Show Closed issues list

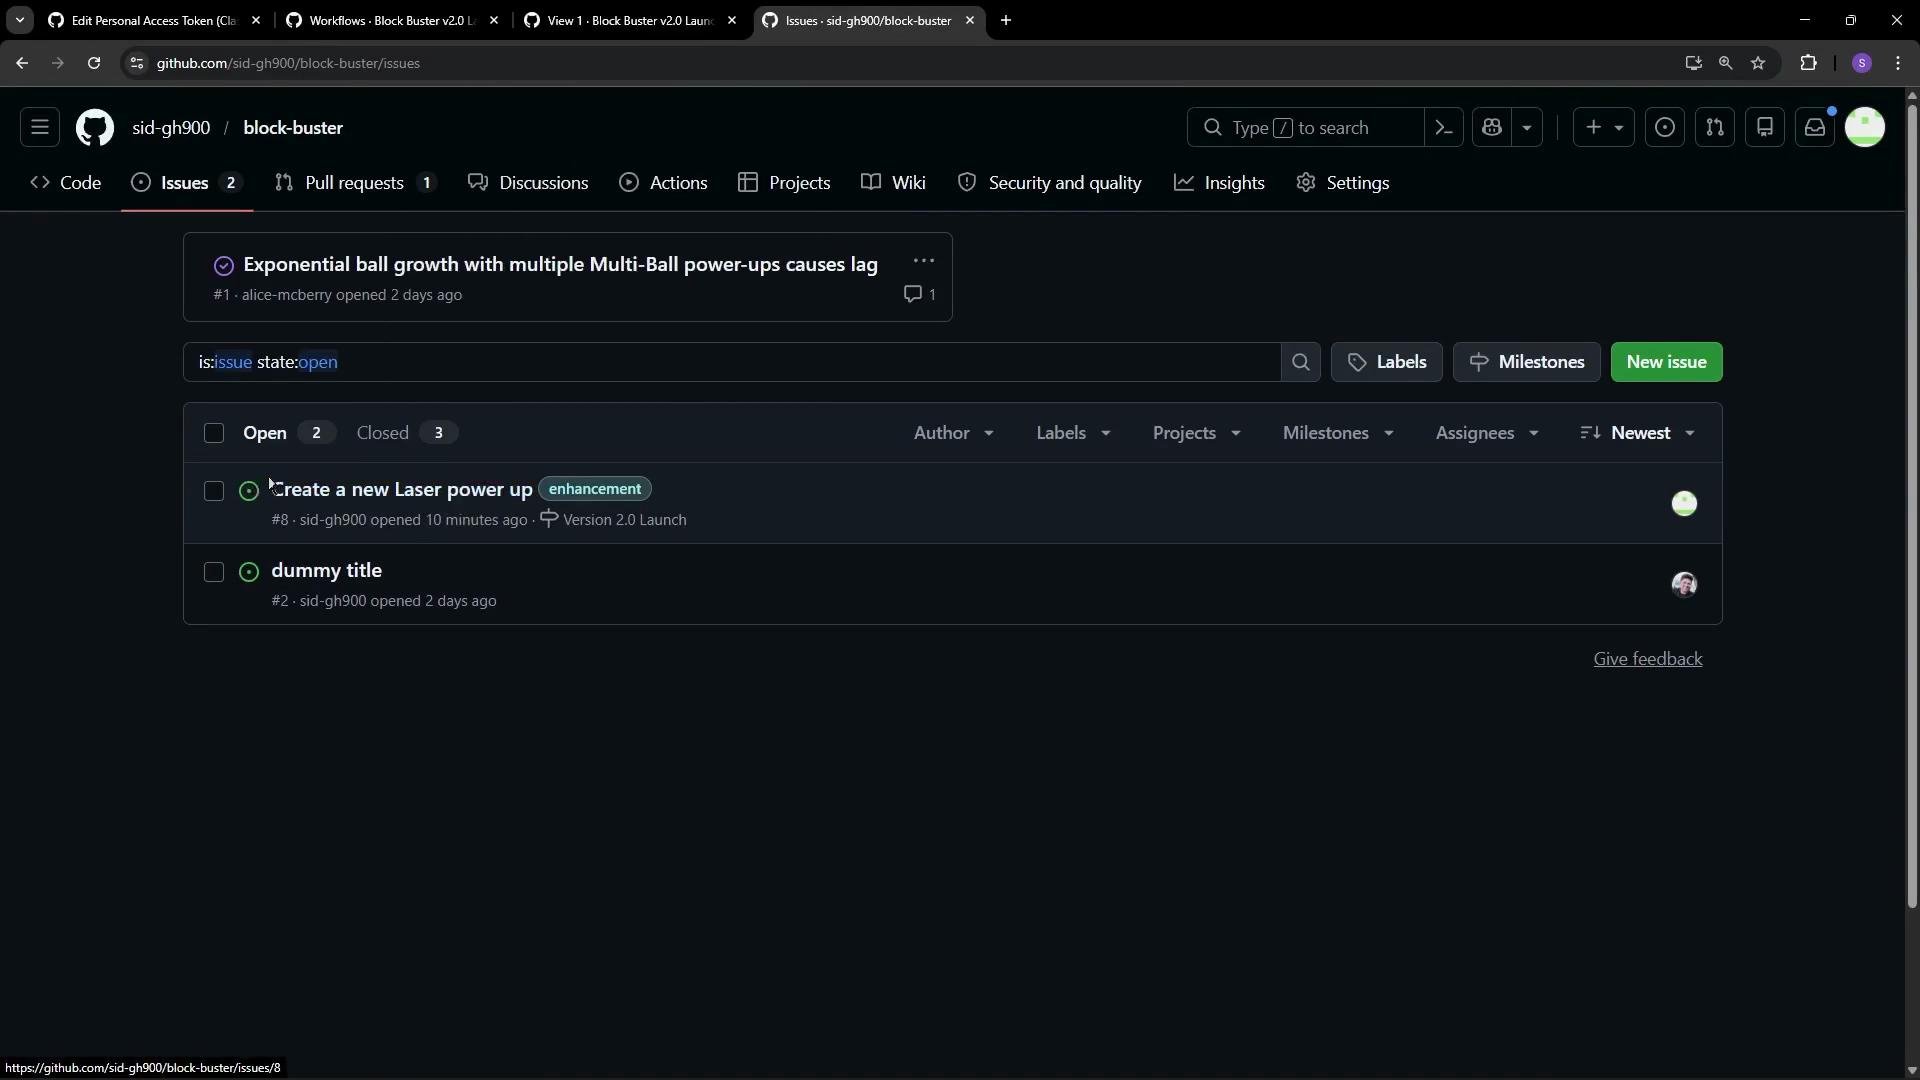(406, 433)
